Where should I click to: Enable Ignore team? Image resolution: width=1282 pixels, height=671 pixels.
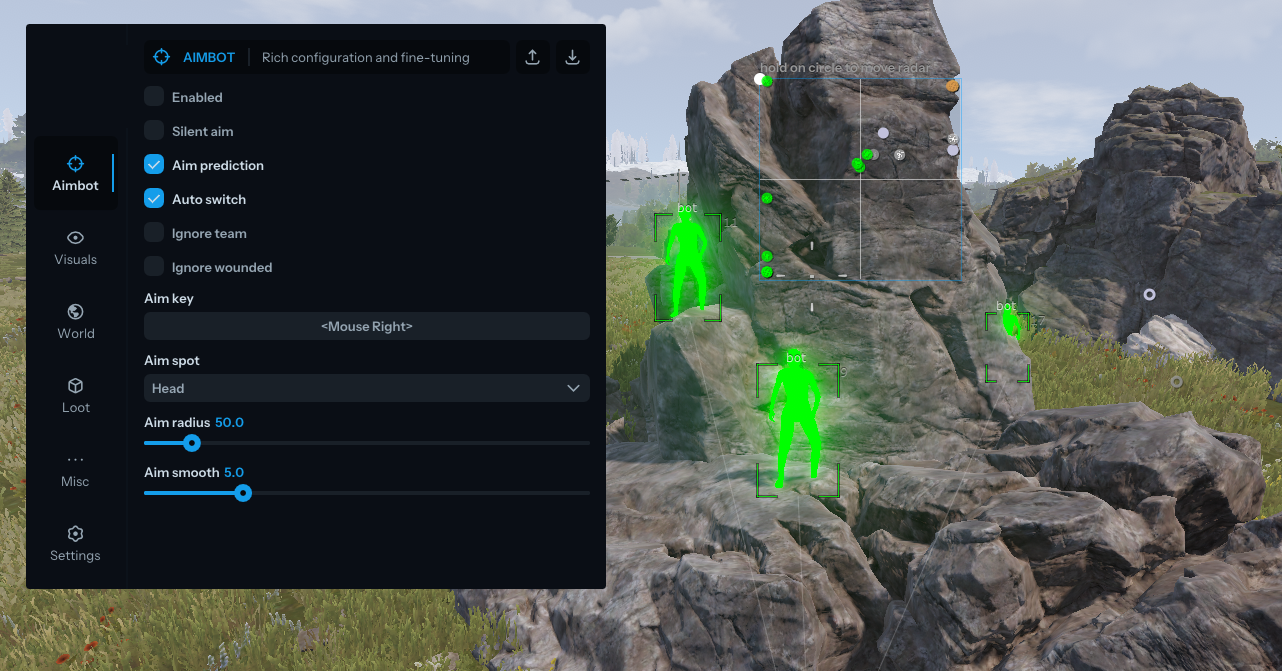[153, 232]
